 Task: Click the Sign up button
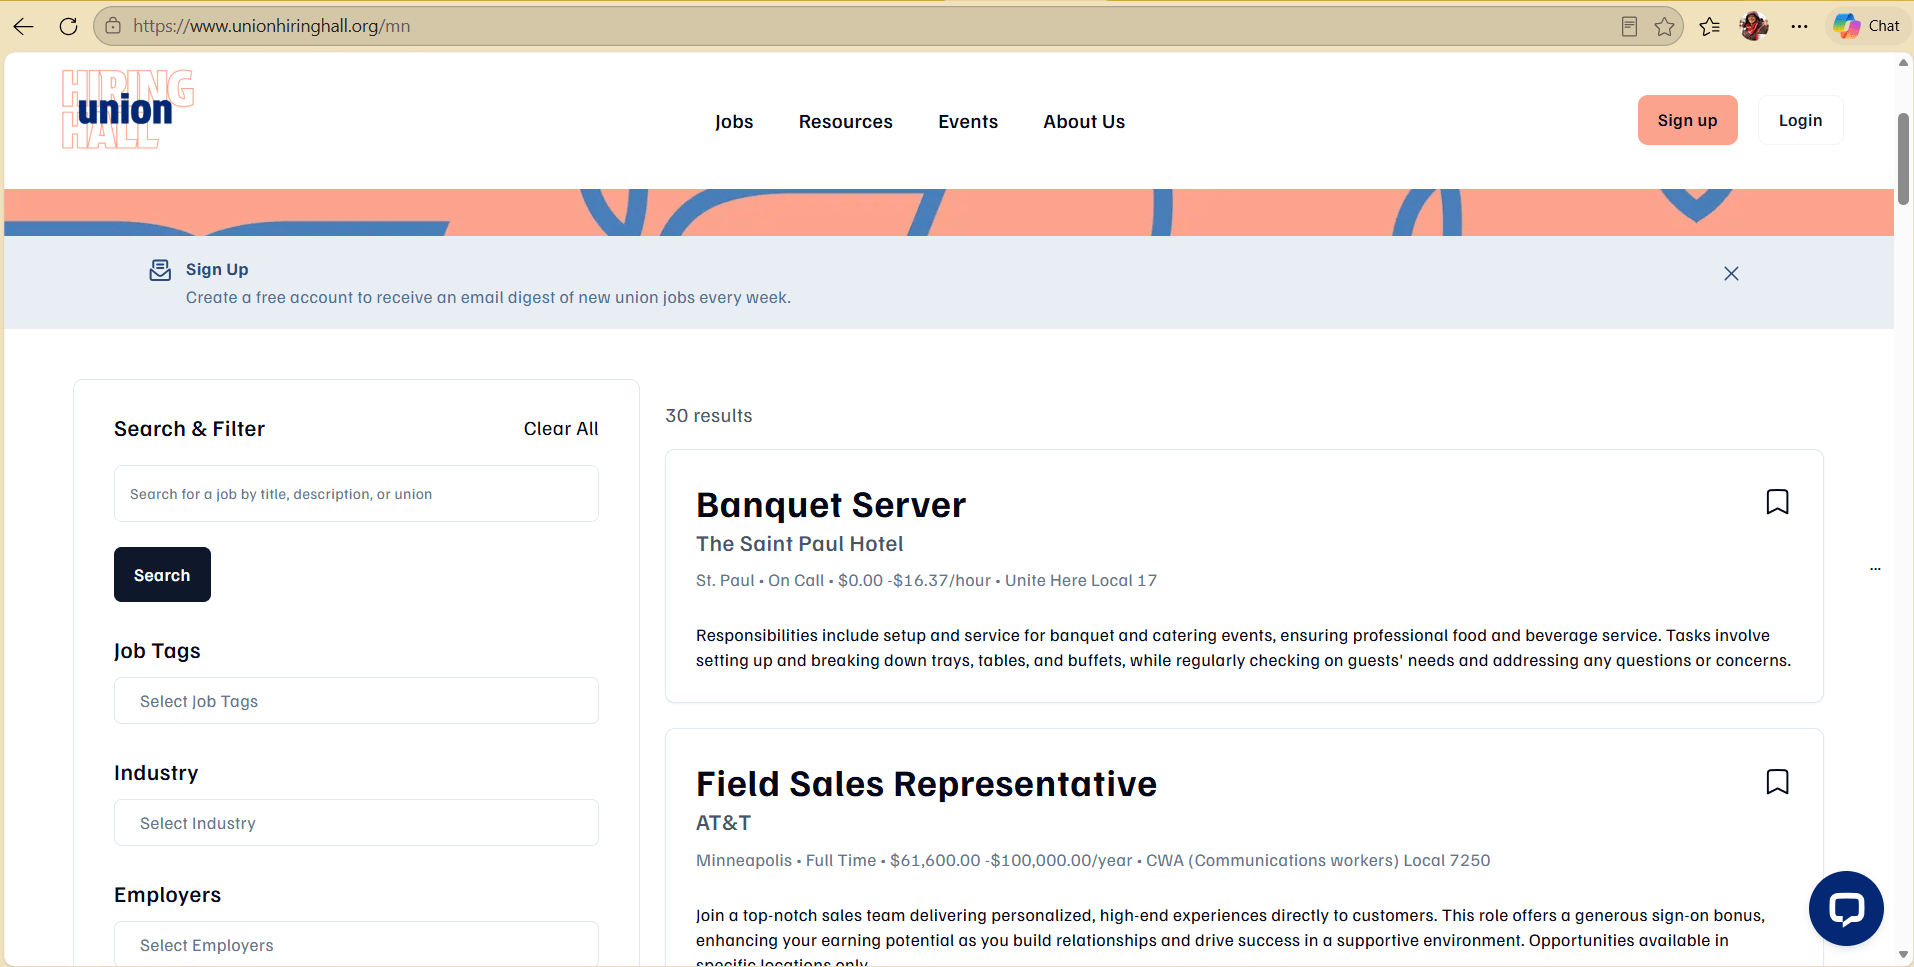tap(1687, 120)
